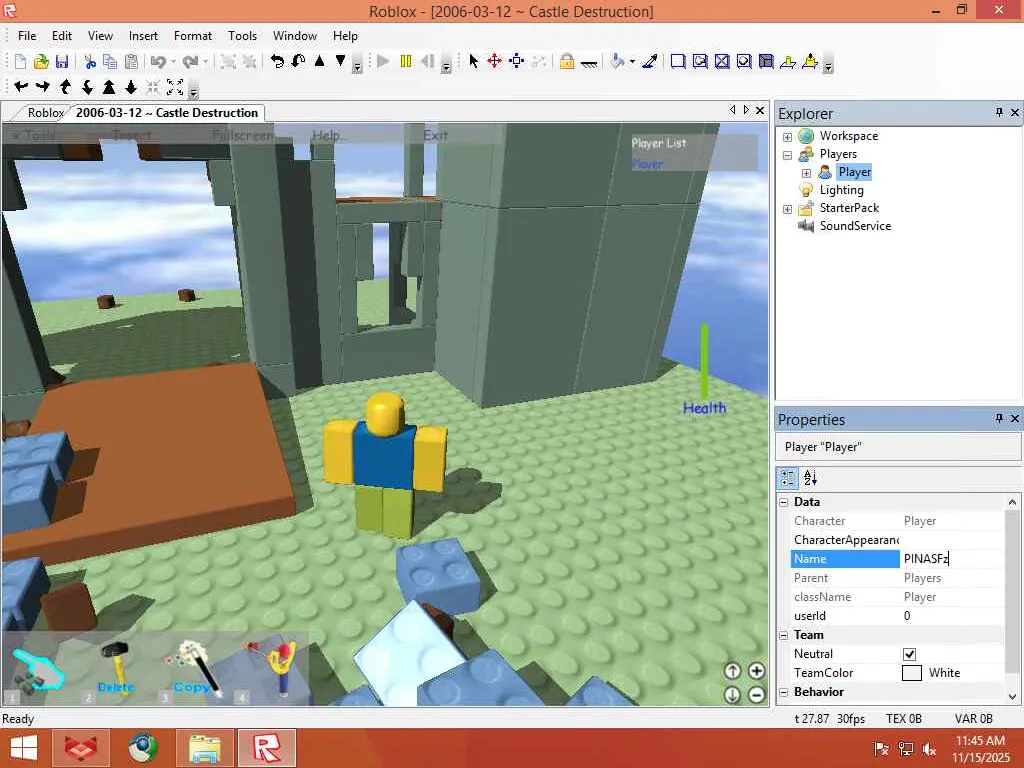The width and height of the screenshot is (1024, 768).
Task: Collapse the Team properties section
Action: (x=784, y=635)
